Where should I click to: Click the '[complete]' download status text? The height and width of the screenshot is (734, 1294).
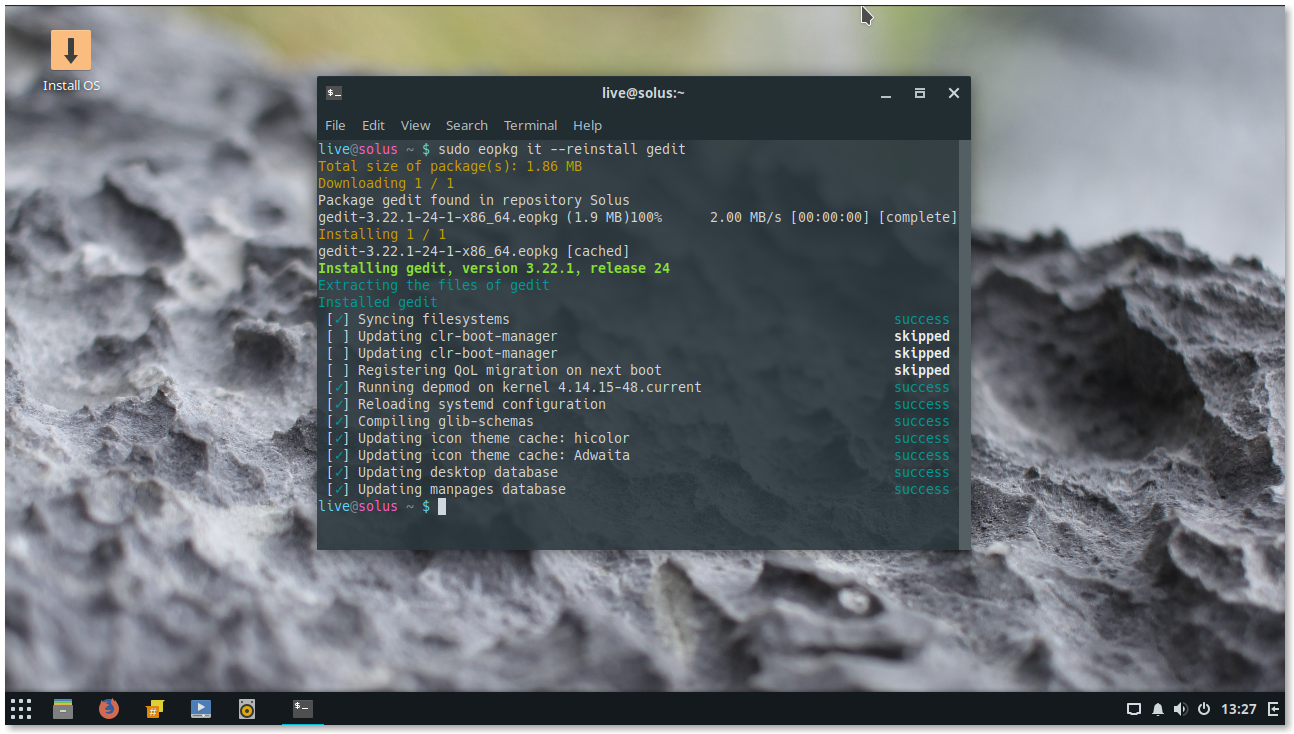pyautogui.click(x=918, y=217)
